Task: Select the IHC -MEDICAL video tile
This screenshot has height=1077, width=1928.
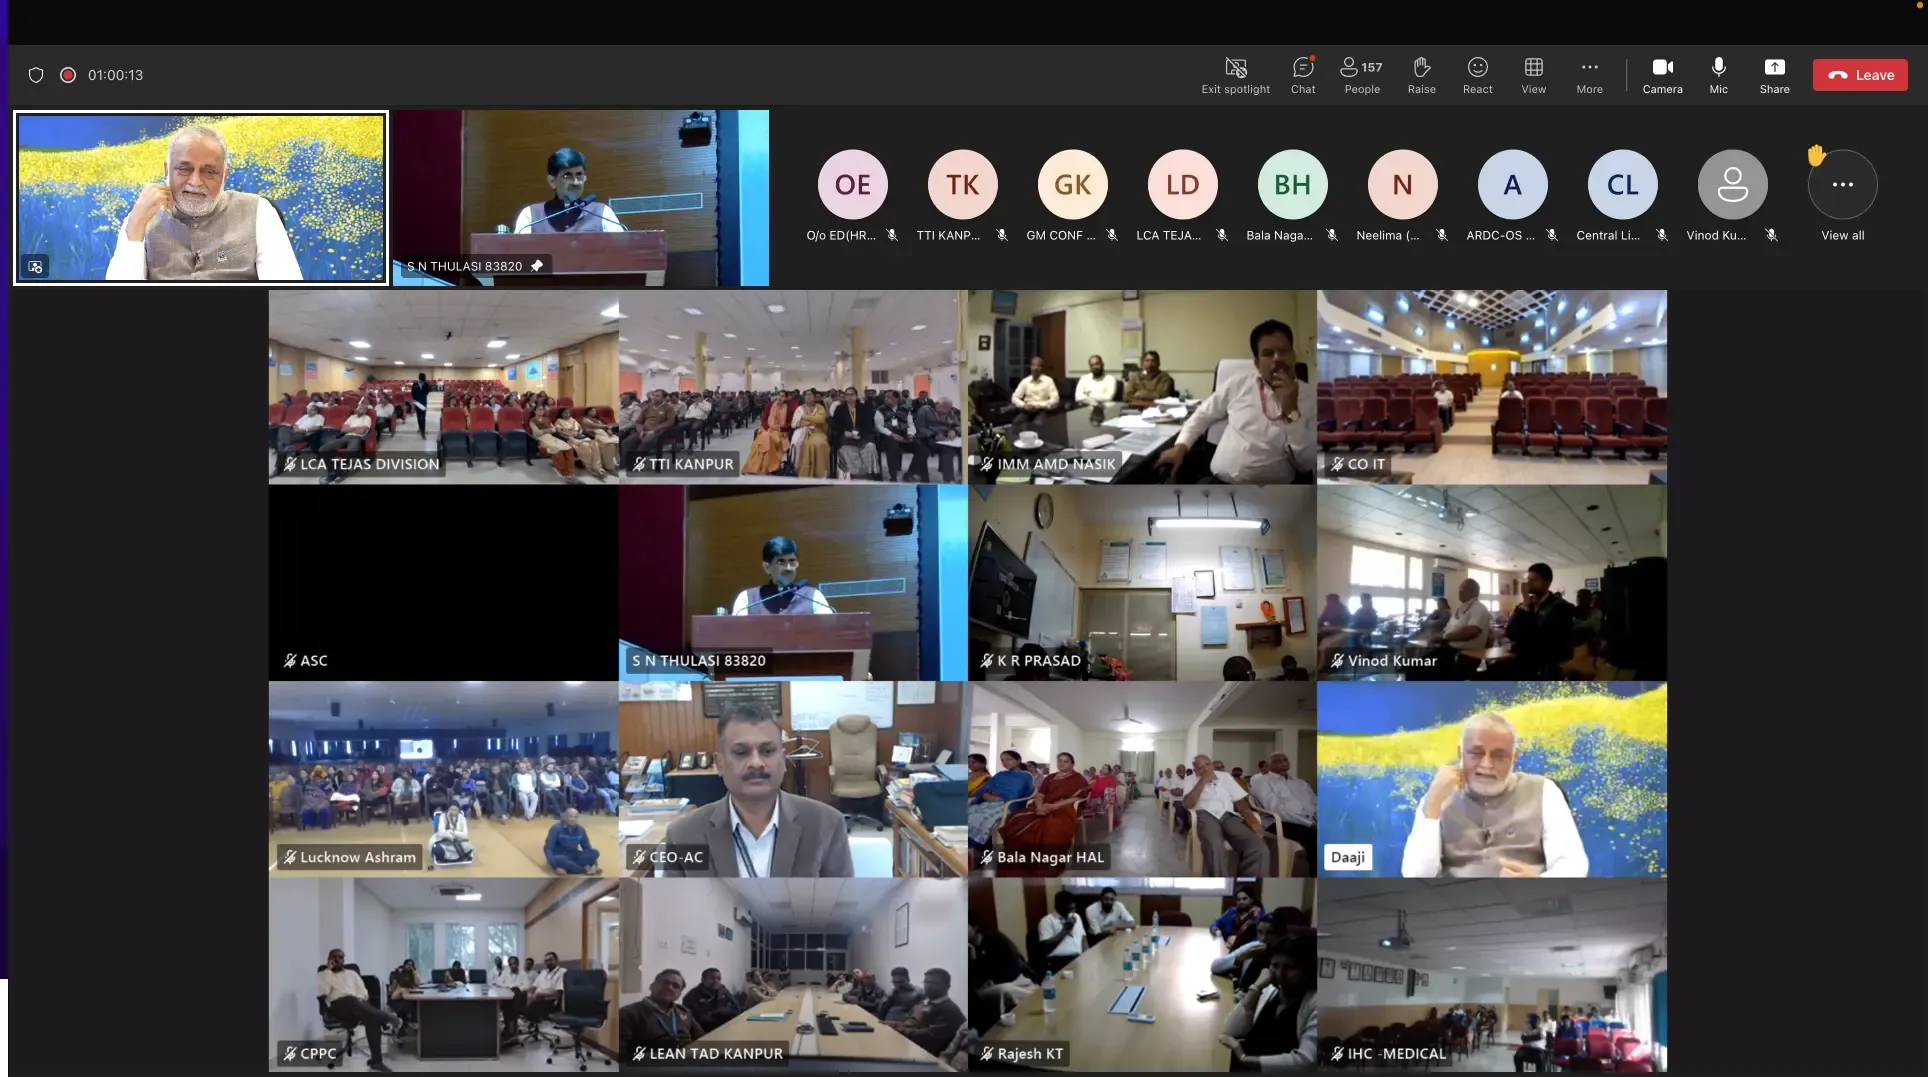Action: [x=1492, y=975]
